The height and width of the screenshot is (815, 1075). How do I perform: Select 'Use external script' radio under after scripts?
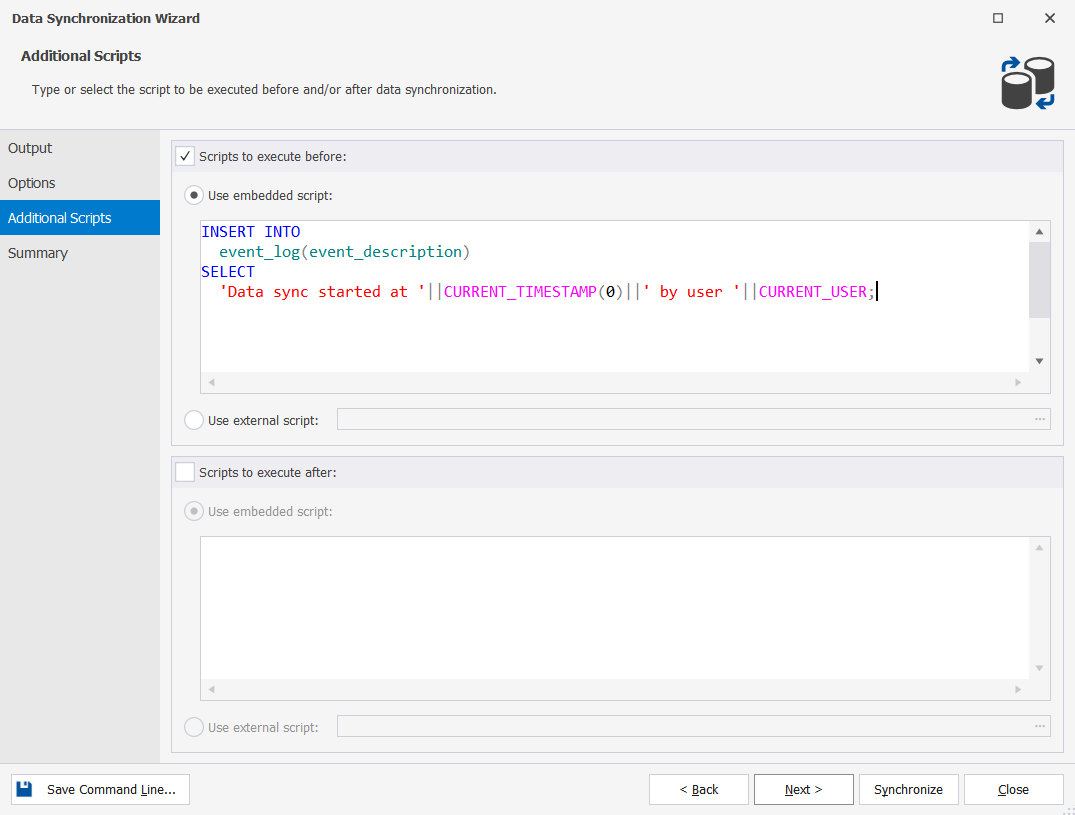tap(194, 727)
